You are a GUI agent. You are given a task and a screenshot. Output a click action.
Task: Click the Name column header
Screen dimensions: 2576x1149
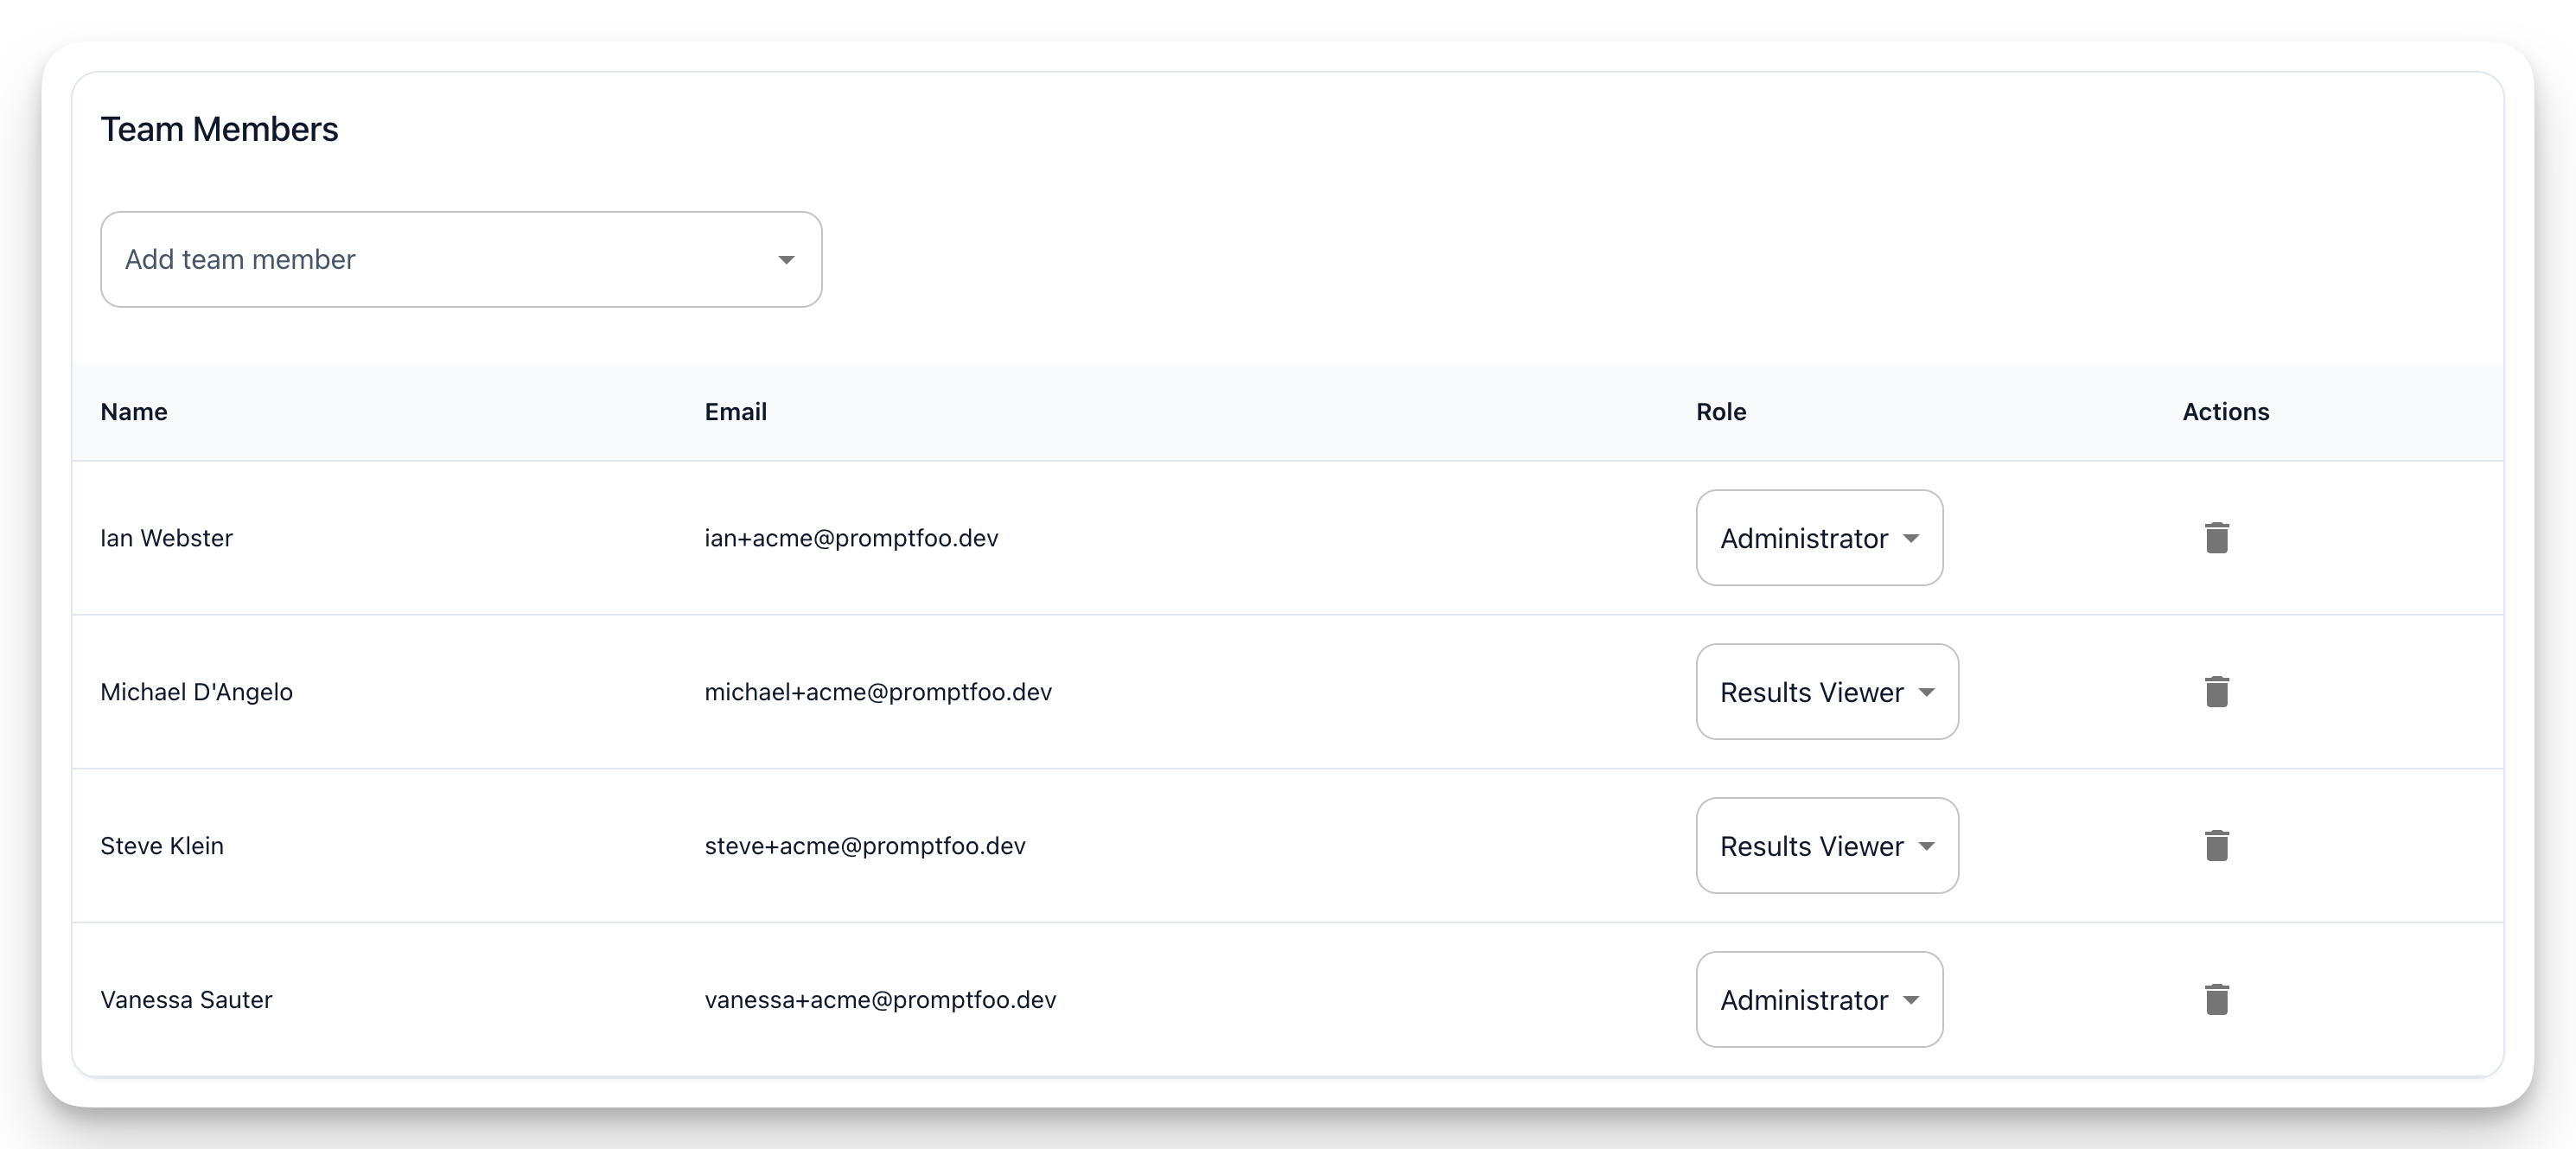tap(134, 412)
